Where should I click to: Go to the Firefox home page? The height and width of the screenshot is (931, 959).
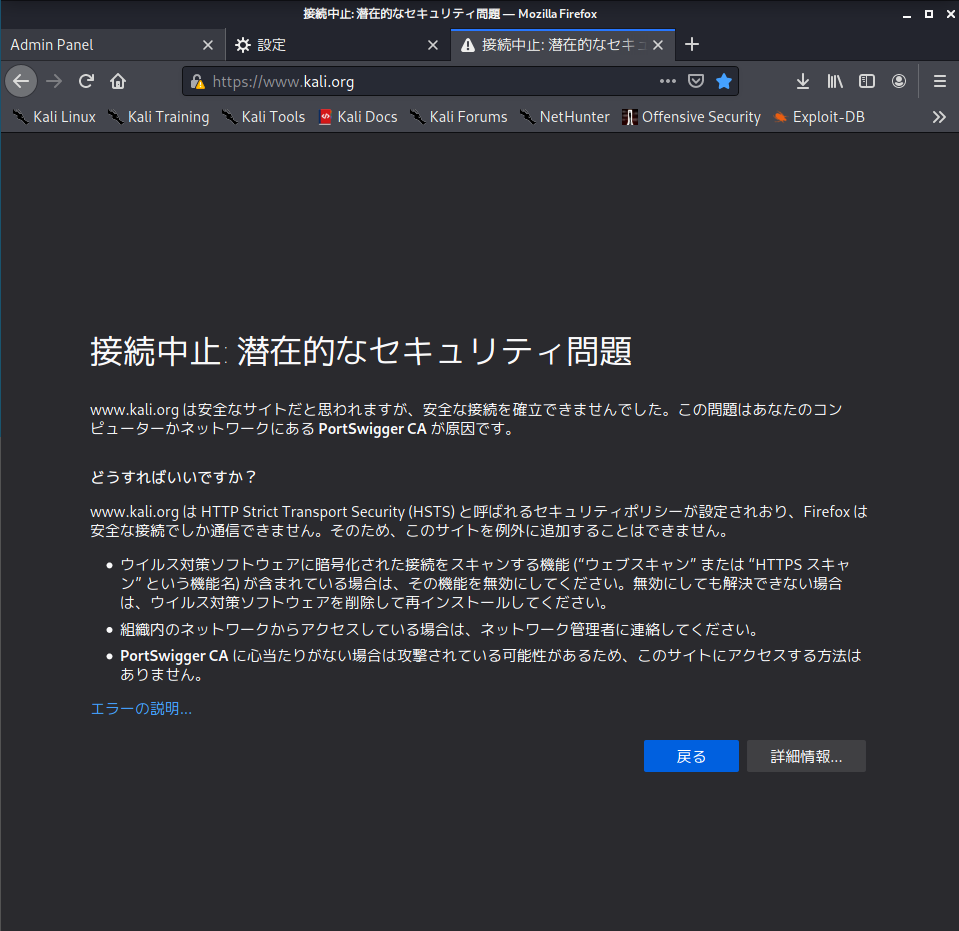(x=118, y=81)
